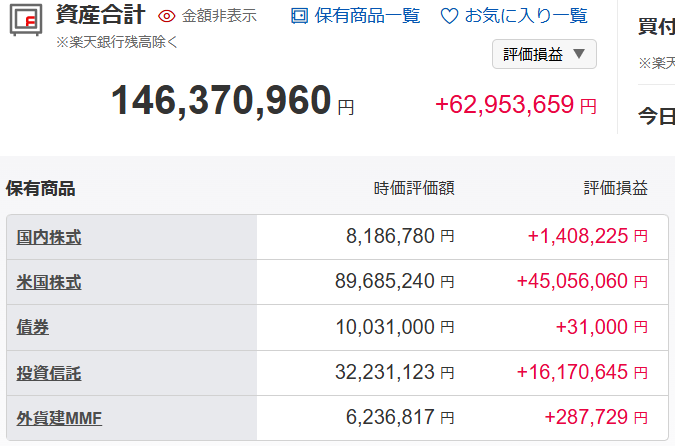Open the 保有商品一覧 link
This screenshot has height=446, width=675.
pos(367,16)
